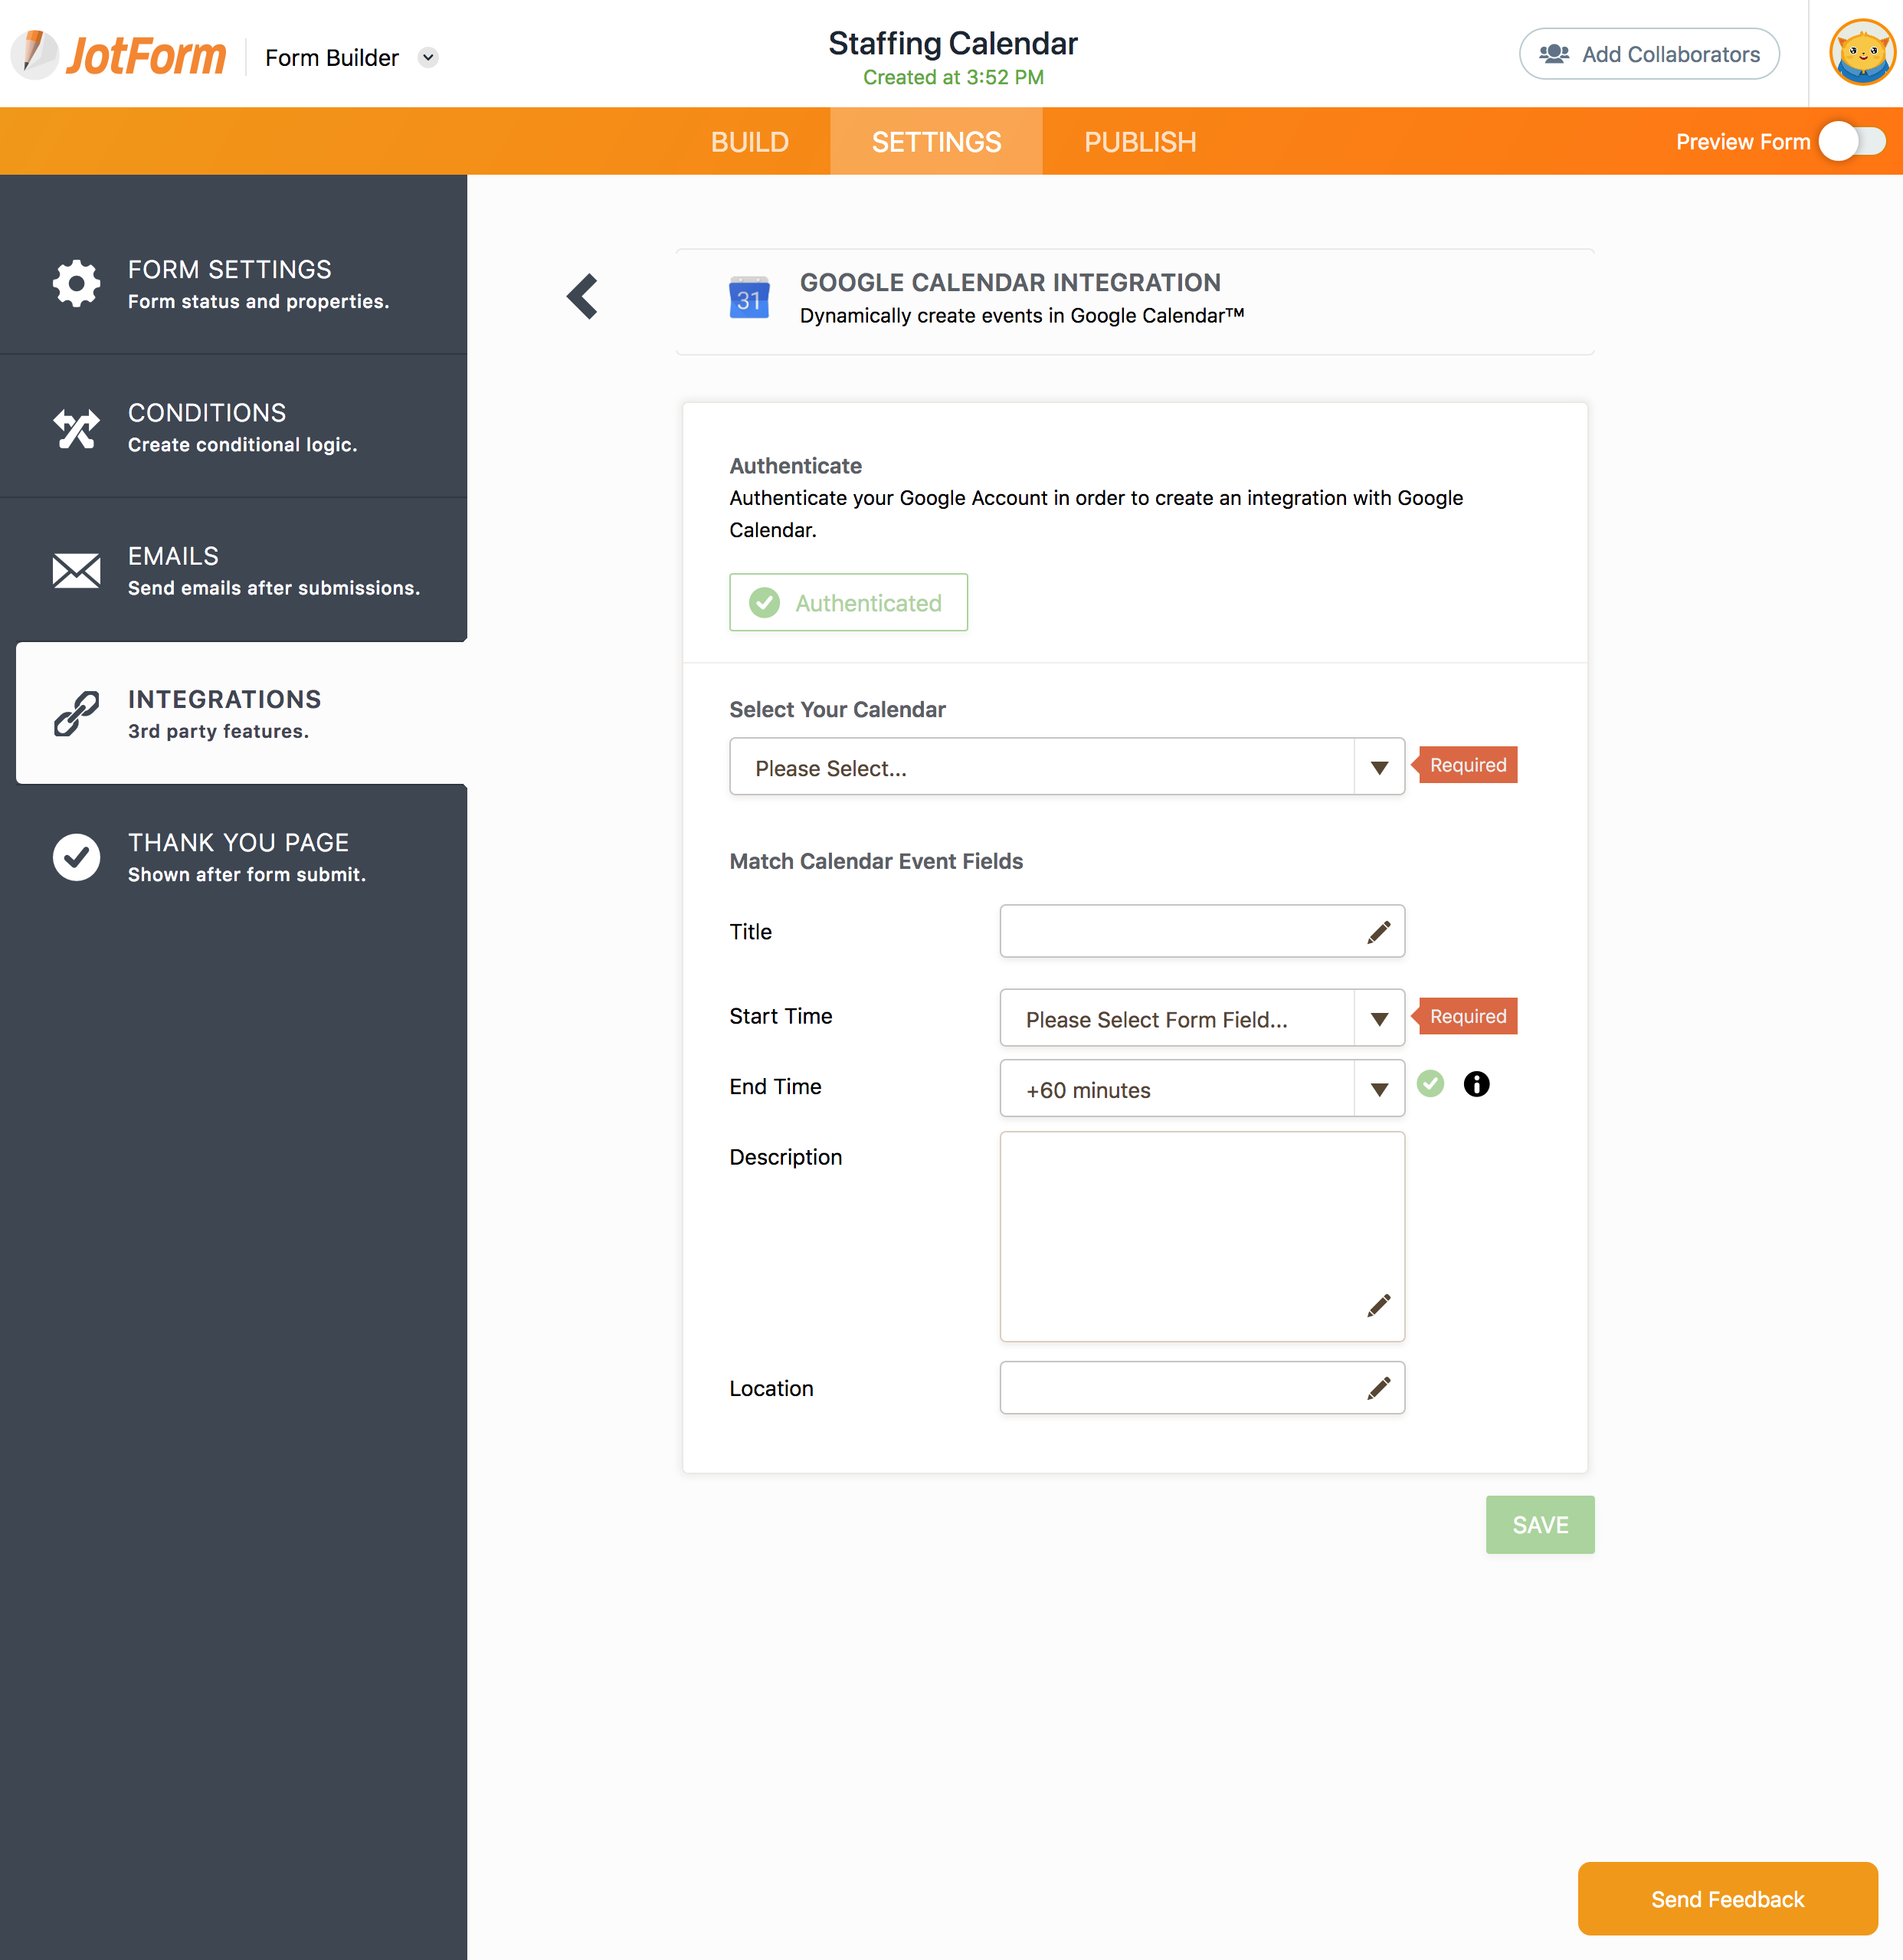Click the Location input field

tap(1202, 1387)
